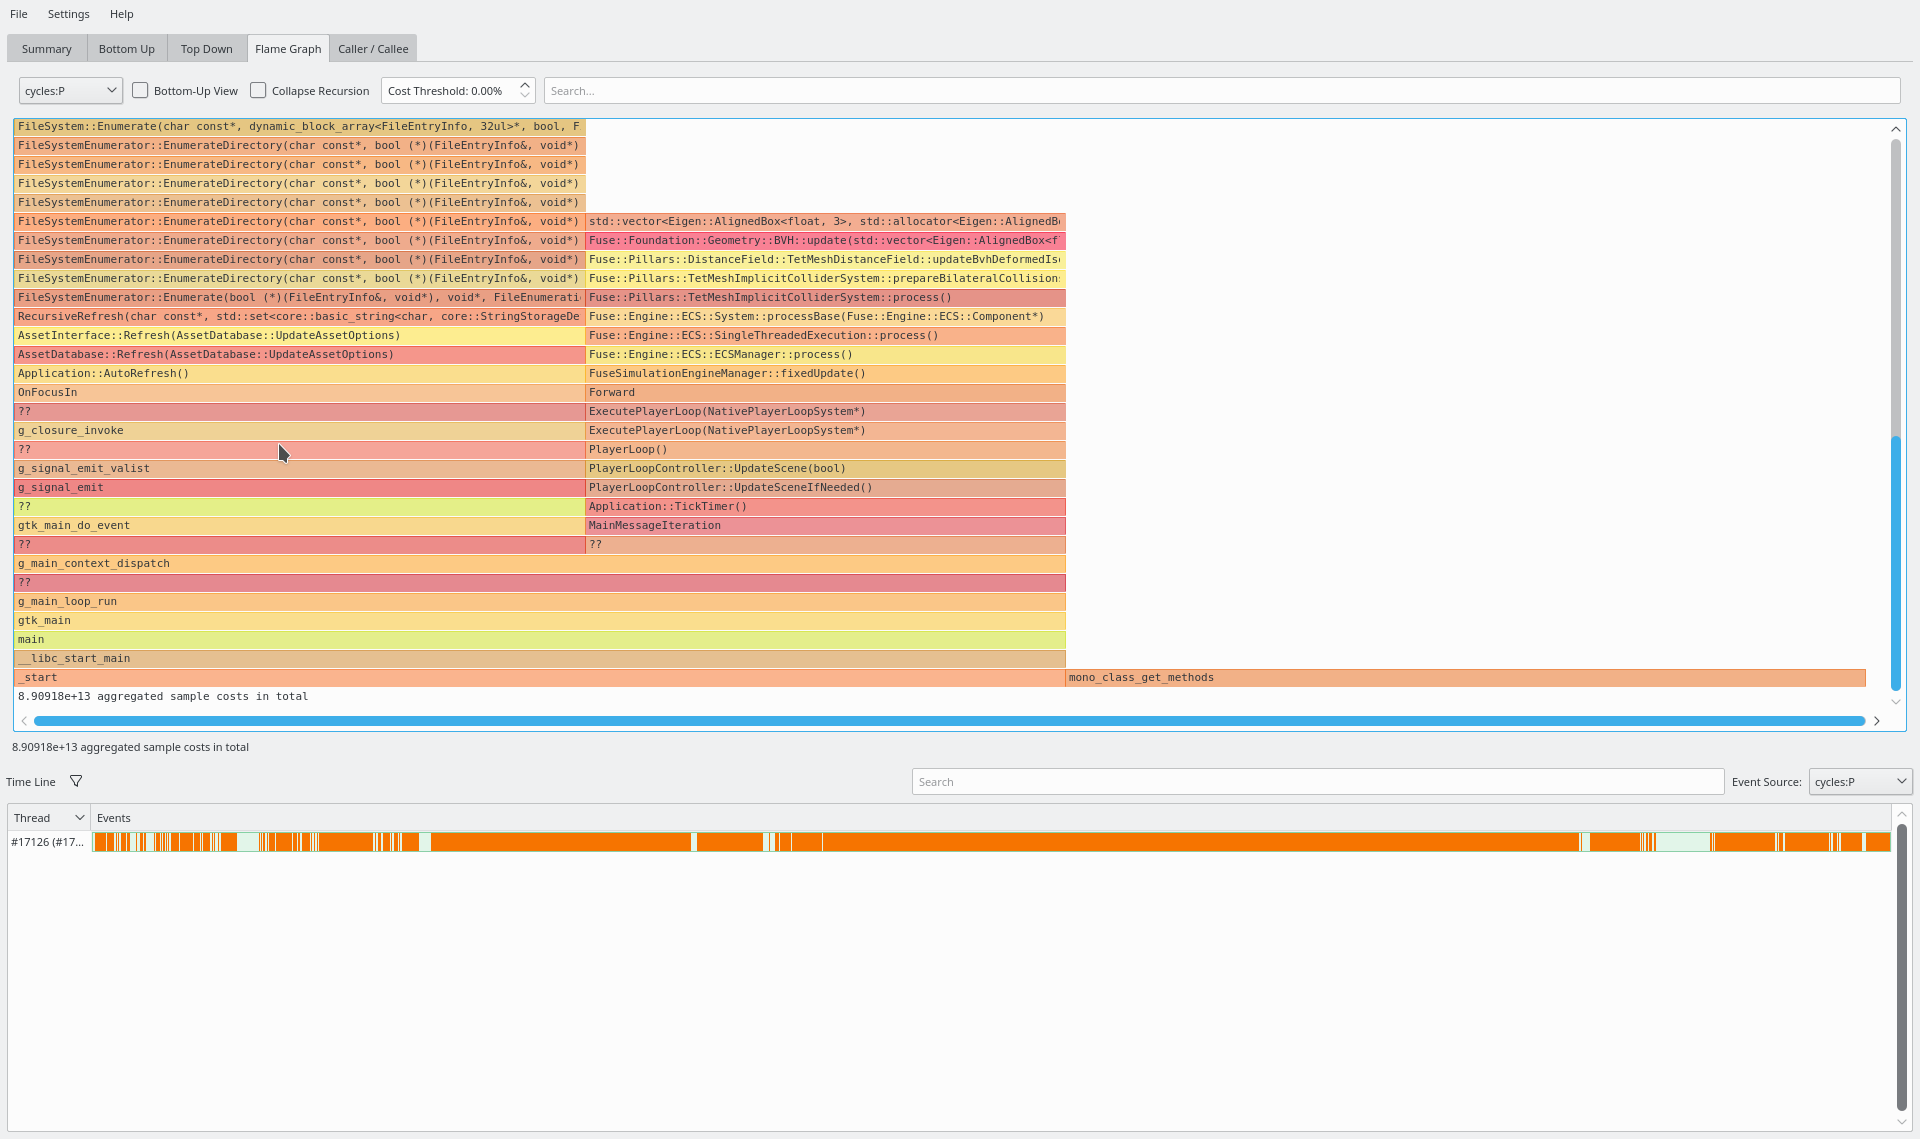
Task: Click the flame graph Search field
Action: (x=1222, y=91)
